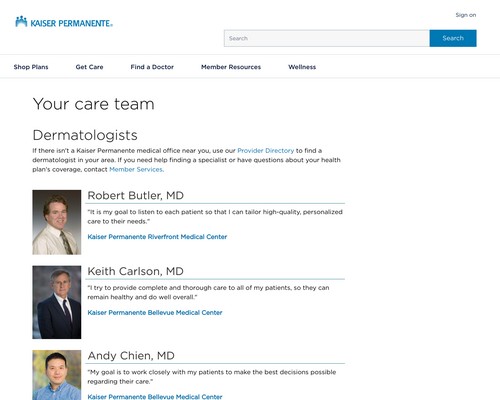Open the Find a Doctor menu
Image resolution: width=500 pixels, height=400 pixels.
click(x=152, y=67)
